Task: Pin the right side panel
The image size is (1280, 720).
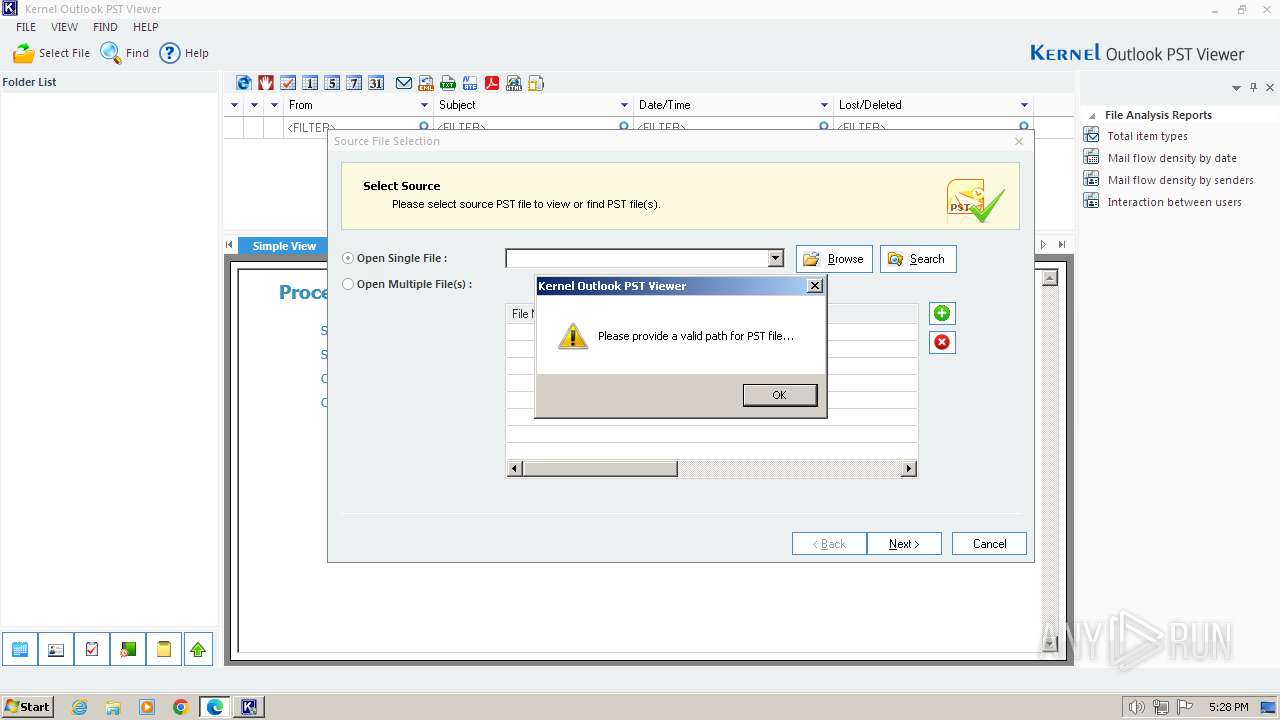Action: tap(1253, 88)
